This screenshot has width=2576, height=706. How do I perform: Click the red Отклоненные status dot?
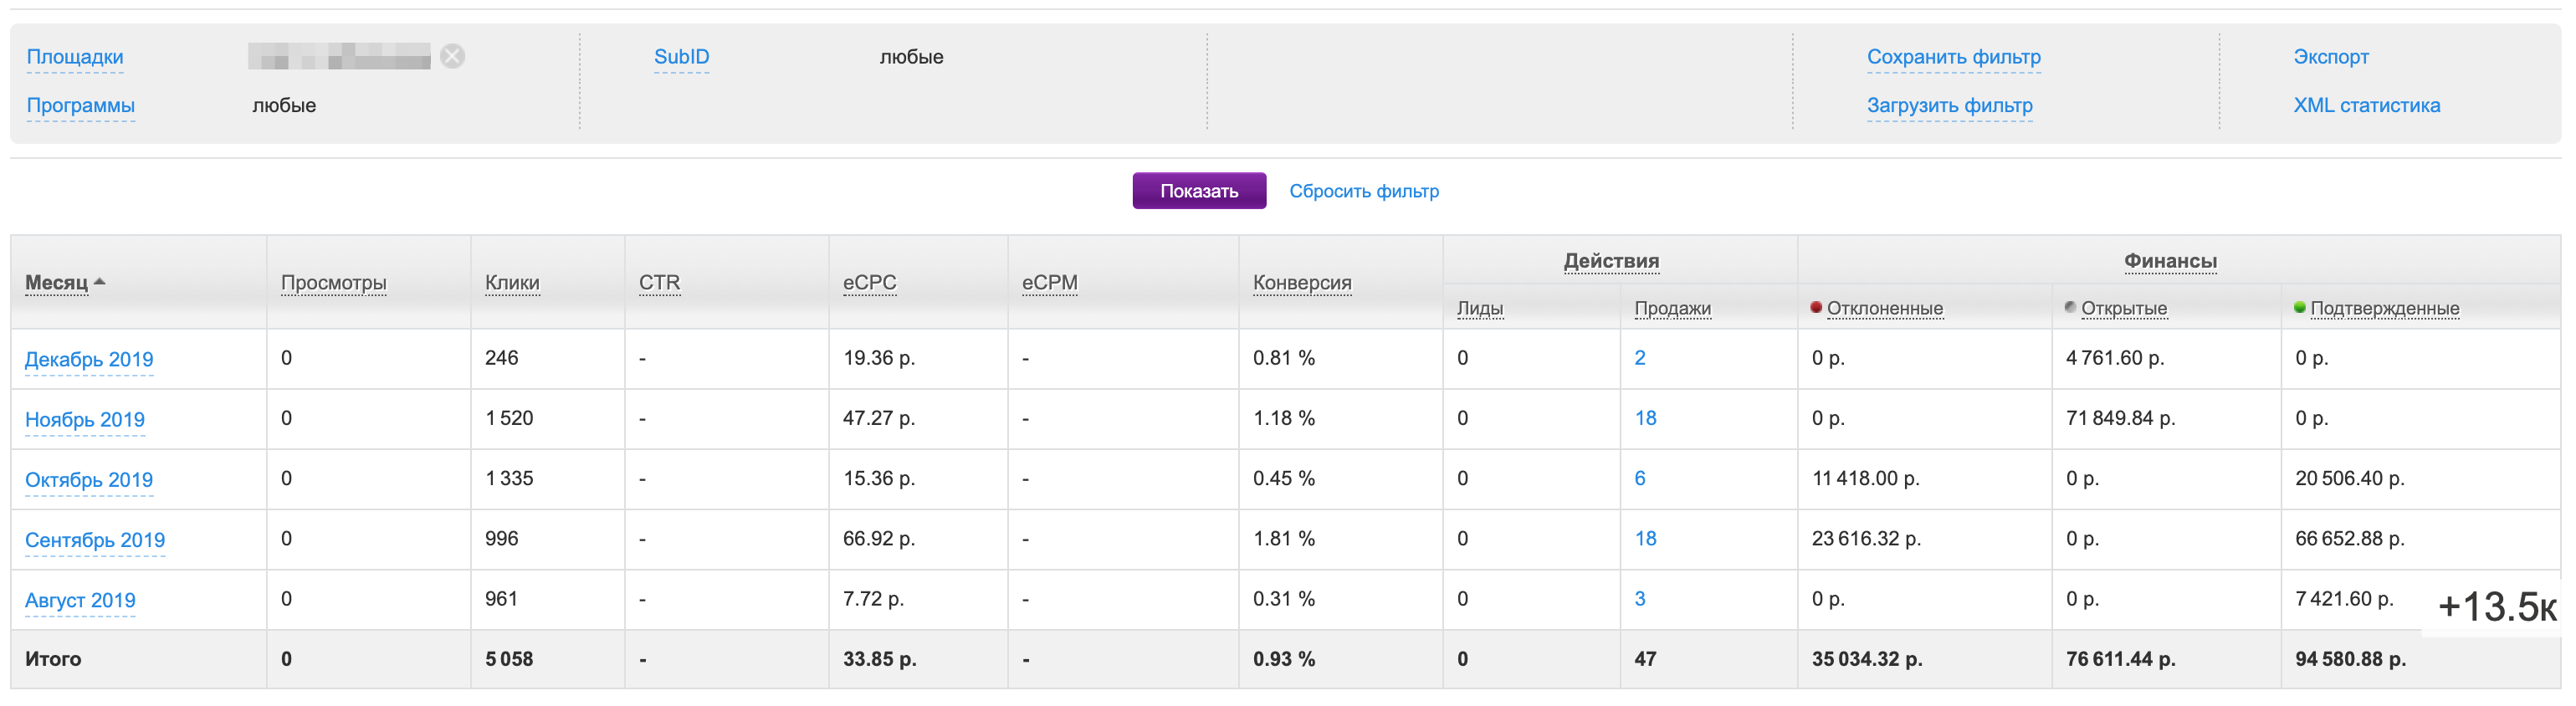(x=1816, y=307)
